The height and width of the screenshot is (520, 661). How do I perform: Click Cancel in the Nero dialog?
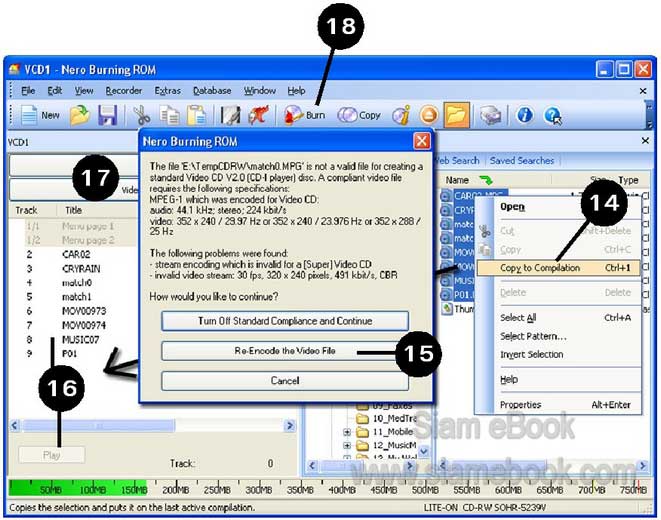[285, 381]
